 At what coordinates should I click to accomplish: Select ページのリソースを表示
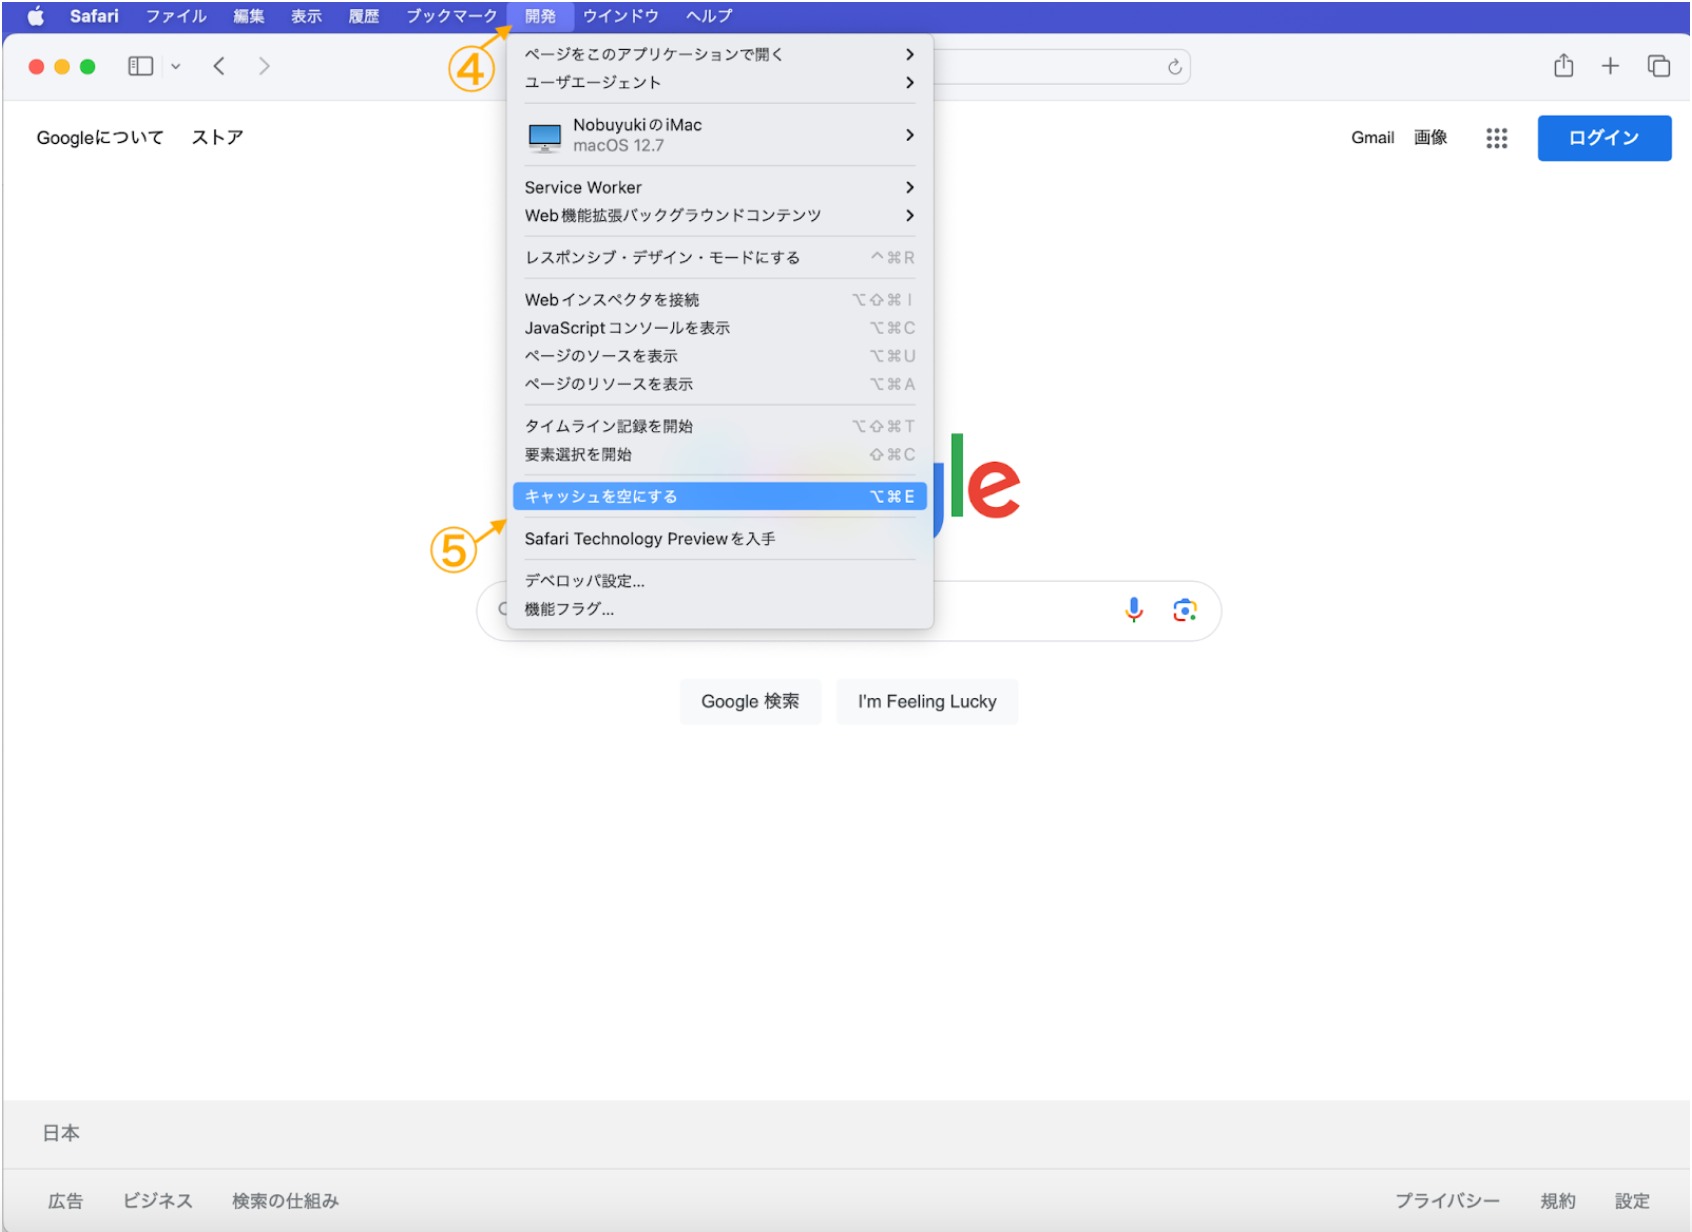pyautogui.click(x=720, y=383)
